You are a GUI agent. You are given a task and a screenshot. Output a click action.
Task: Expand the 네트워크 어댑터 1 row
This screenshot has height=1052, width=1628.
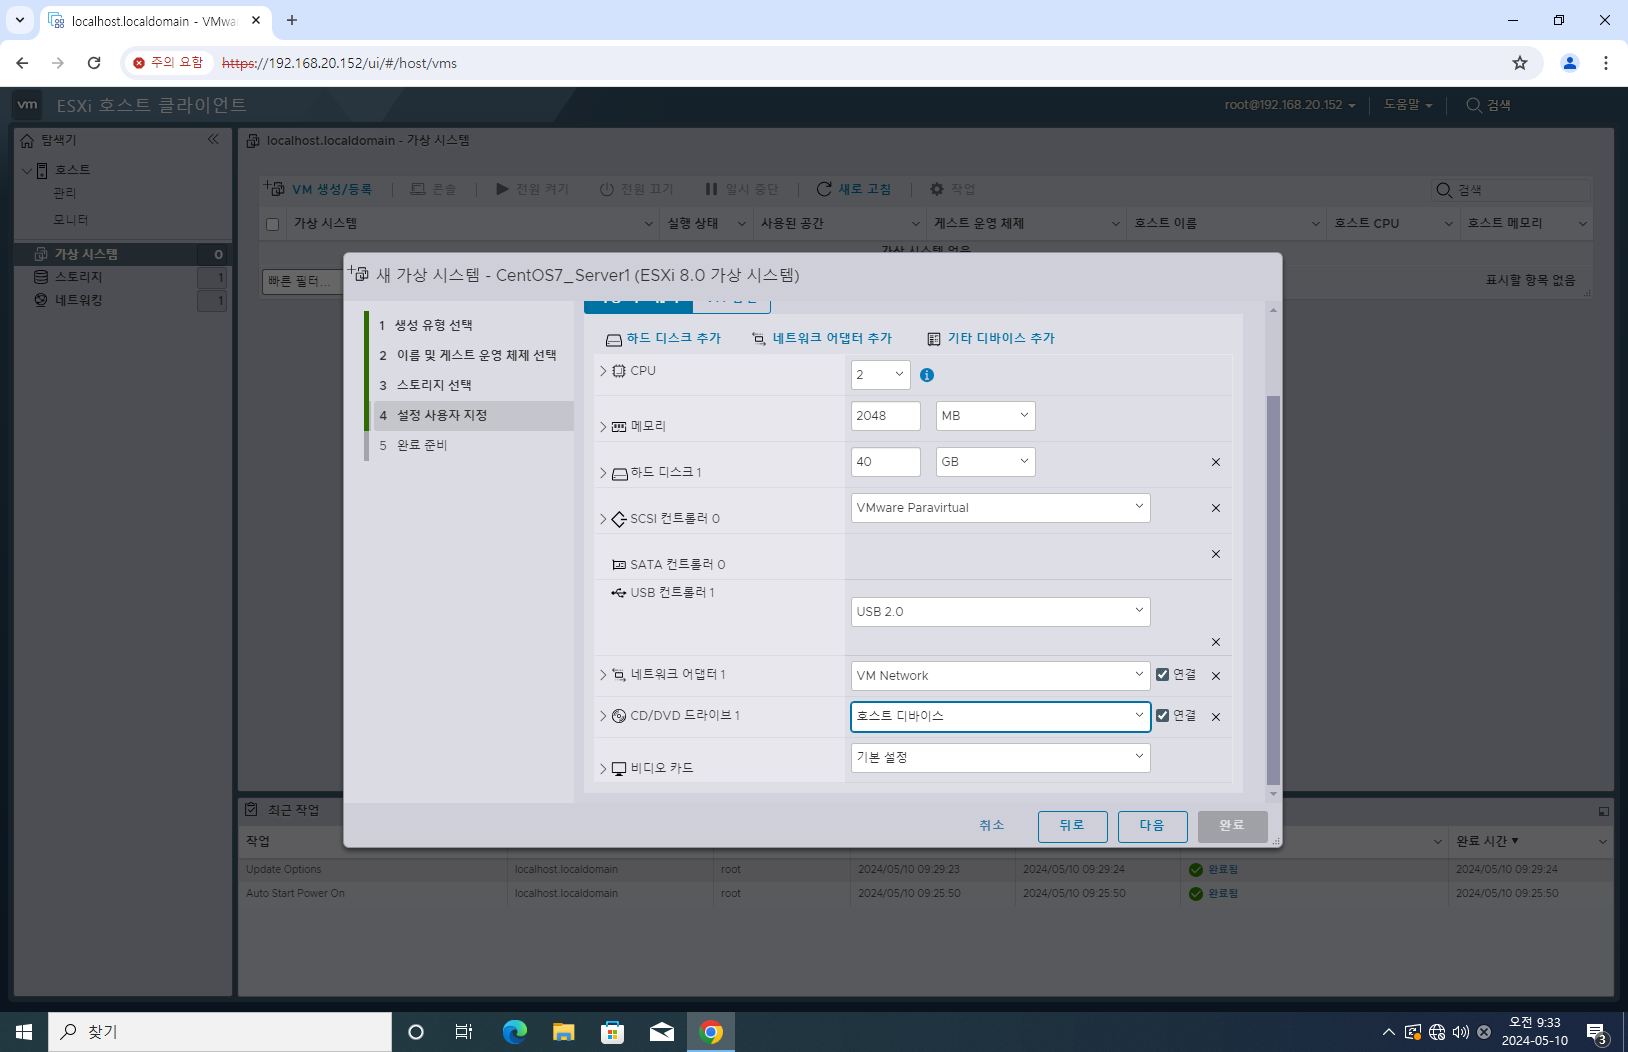[x=603, y=675]
